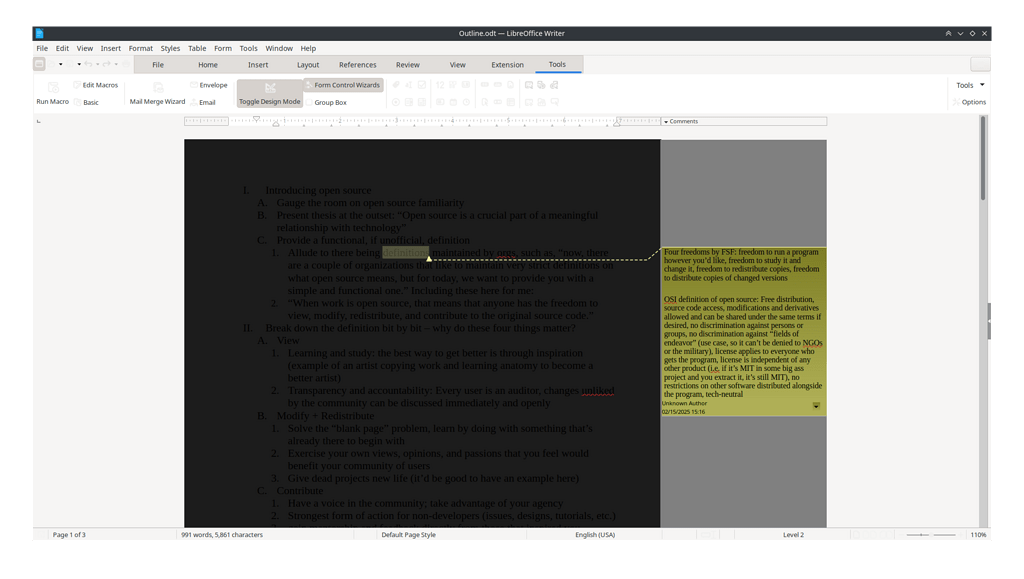This screenshot has width=1024, height=579.
Task: Open Options via the gear icon
Action: 971,101
